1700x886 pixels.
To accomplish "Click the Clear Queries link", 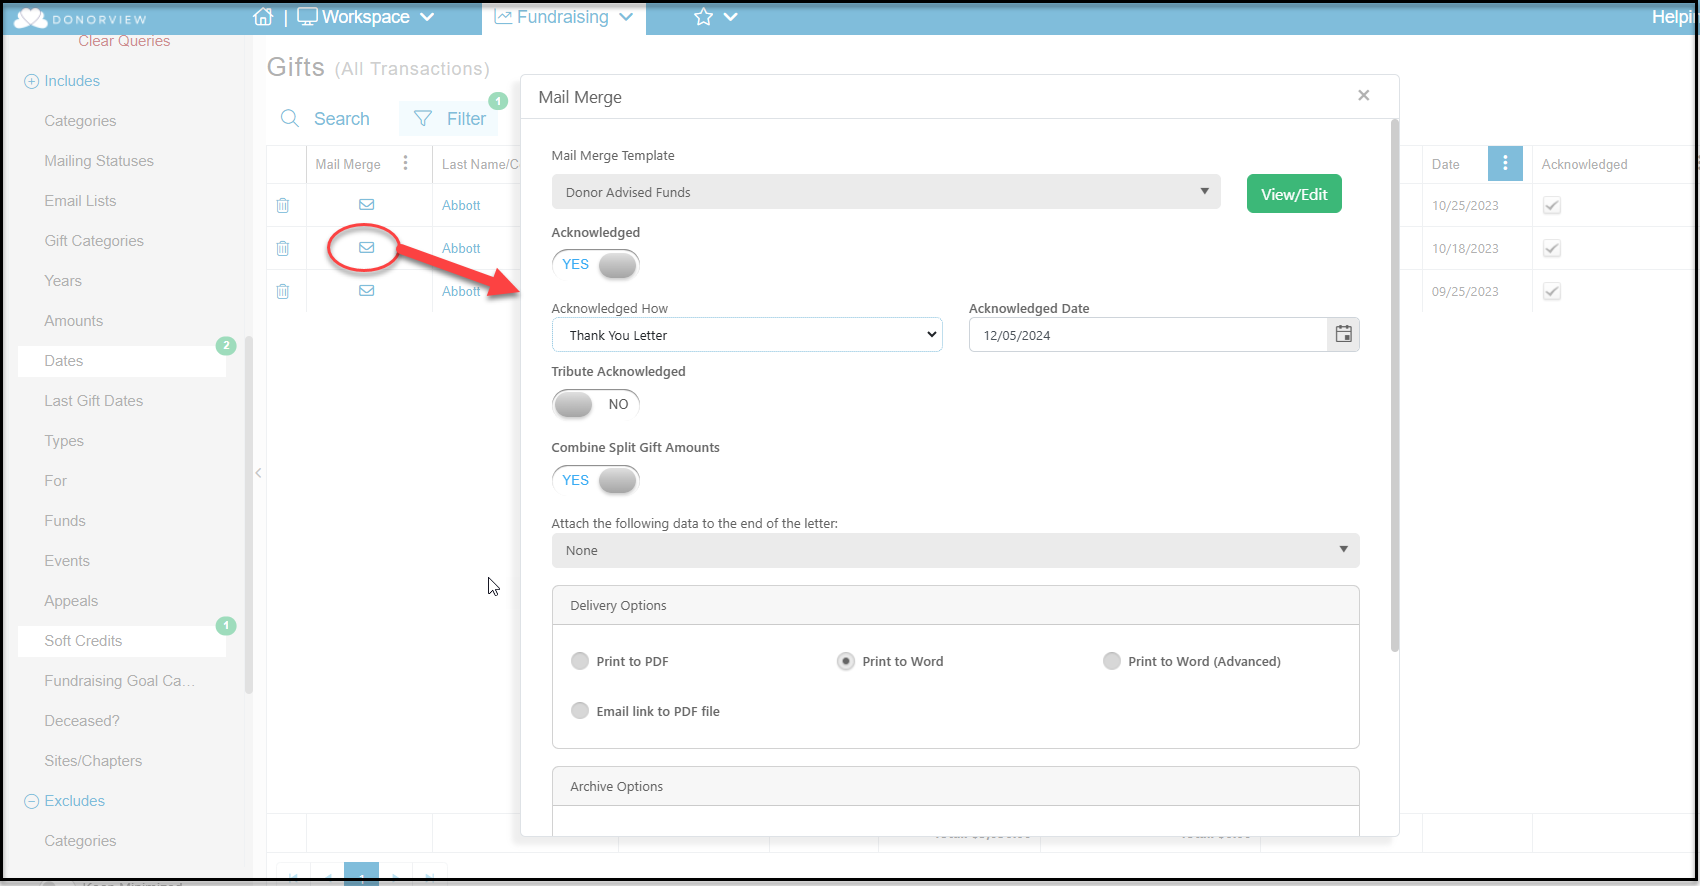I will pyautogui.click(x=124, y=41).
